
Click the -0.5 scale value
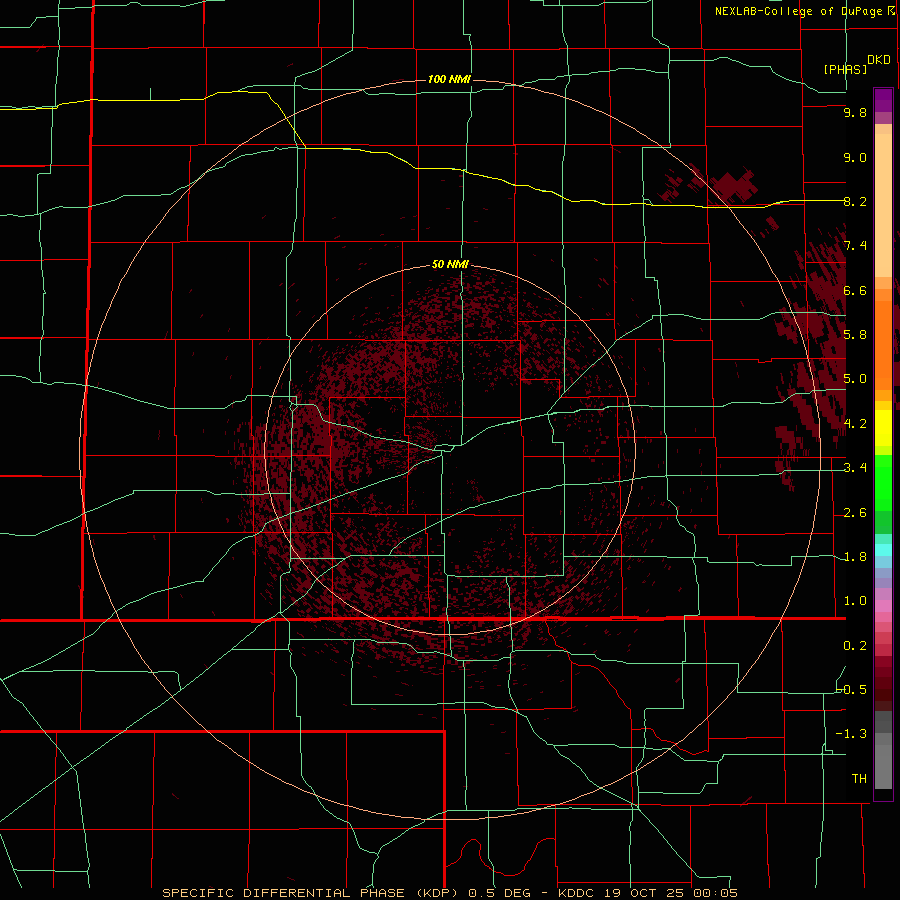coord(852,690)
